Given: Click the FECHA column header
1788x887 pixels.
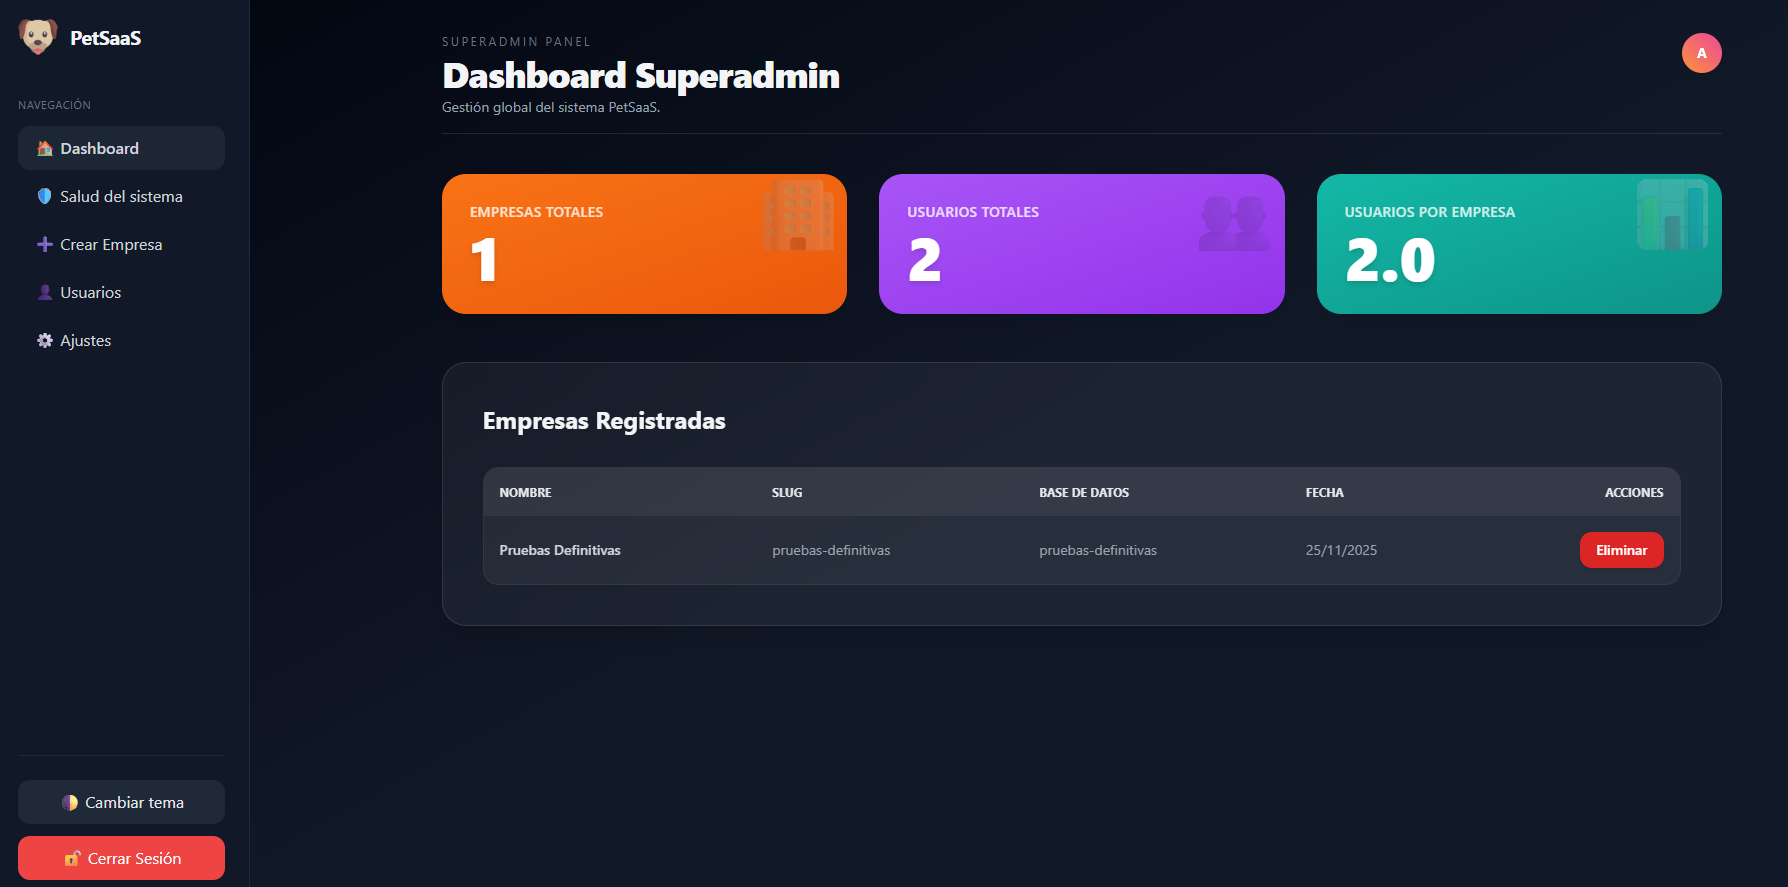Looking at the screenshot, I should 1324,492.
